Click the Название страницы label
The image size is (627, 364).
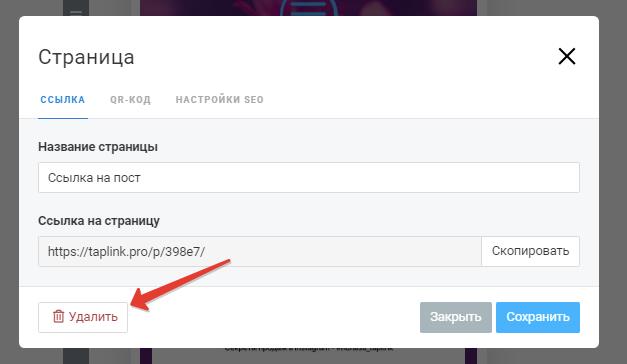98,147
